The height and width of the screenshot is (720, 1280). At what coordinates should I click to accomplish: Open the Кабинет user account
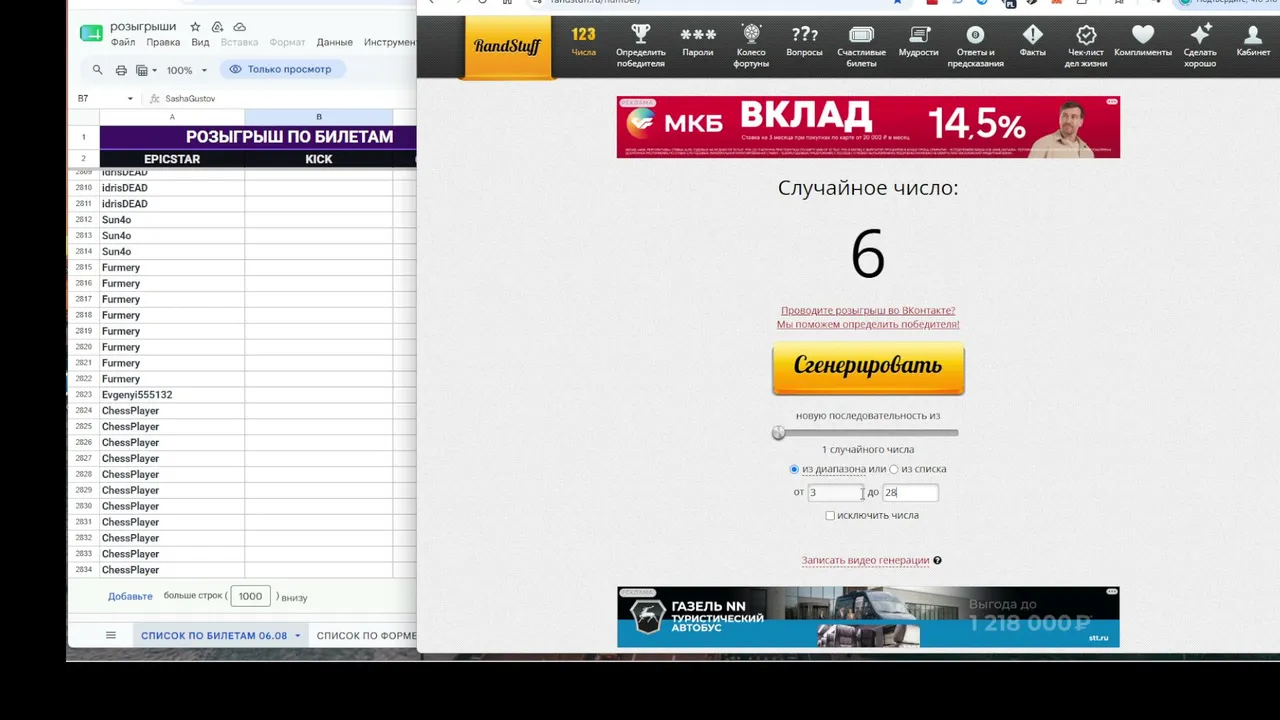pos(1253,43)
